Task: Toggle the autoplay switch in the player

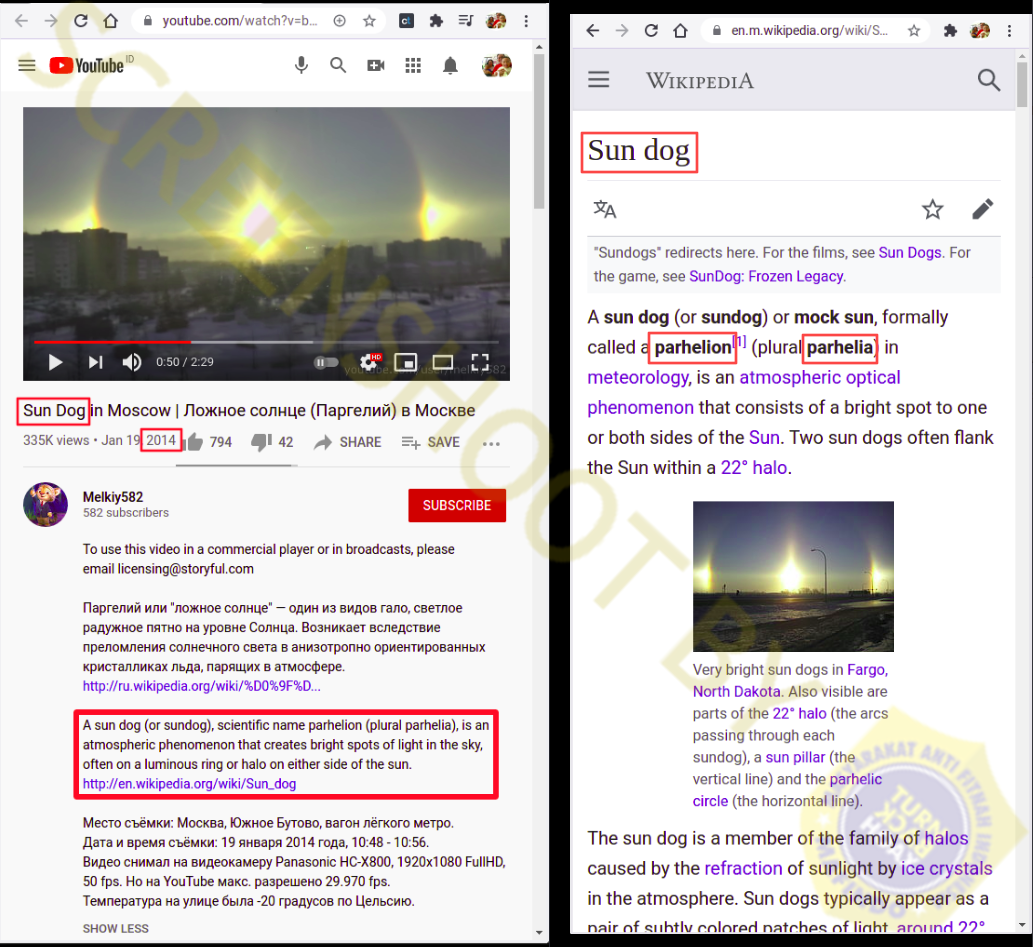Action: [326, 362]
